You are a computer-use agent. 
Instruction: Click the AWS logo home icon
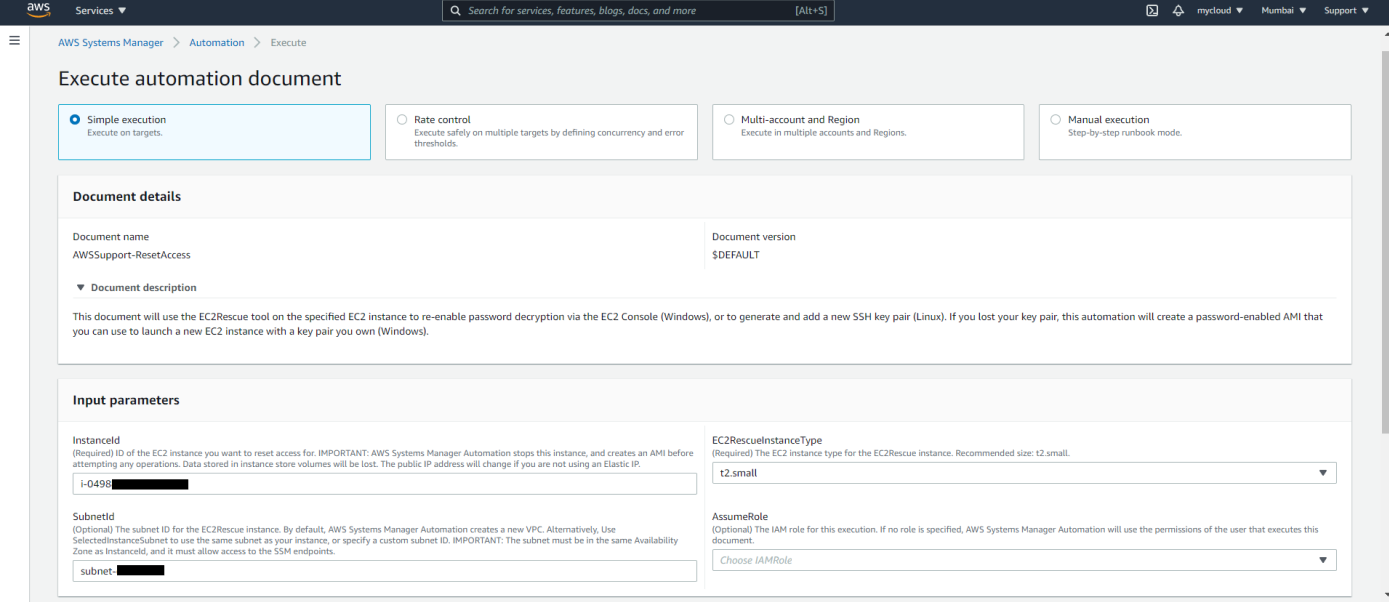coord(38,11)
